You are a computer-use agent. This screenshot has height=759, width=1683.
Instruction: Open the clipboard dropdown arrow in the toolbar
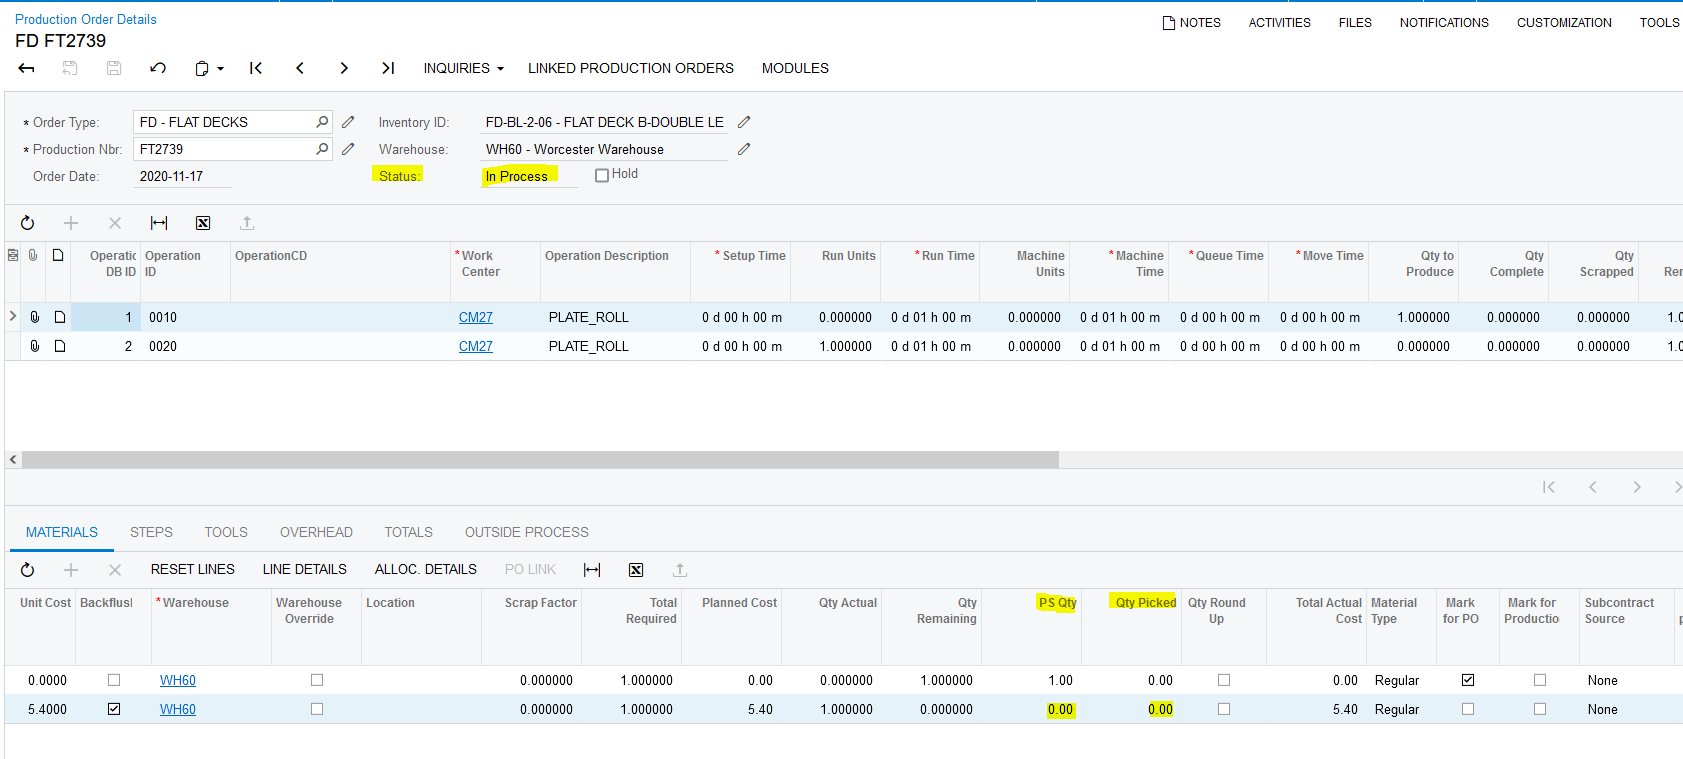coord(220,69)
